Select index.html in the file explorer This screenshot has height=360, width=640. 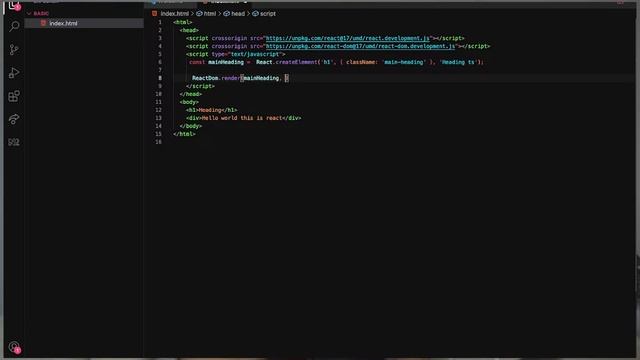84,23
